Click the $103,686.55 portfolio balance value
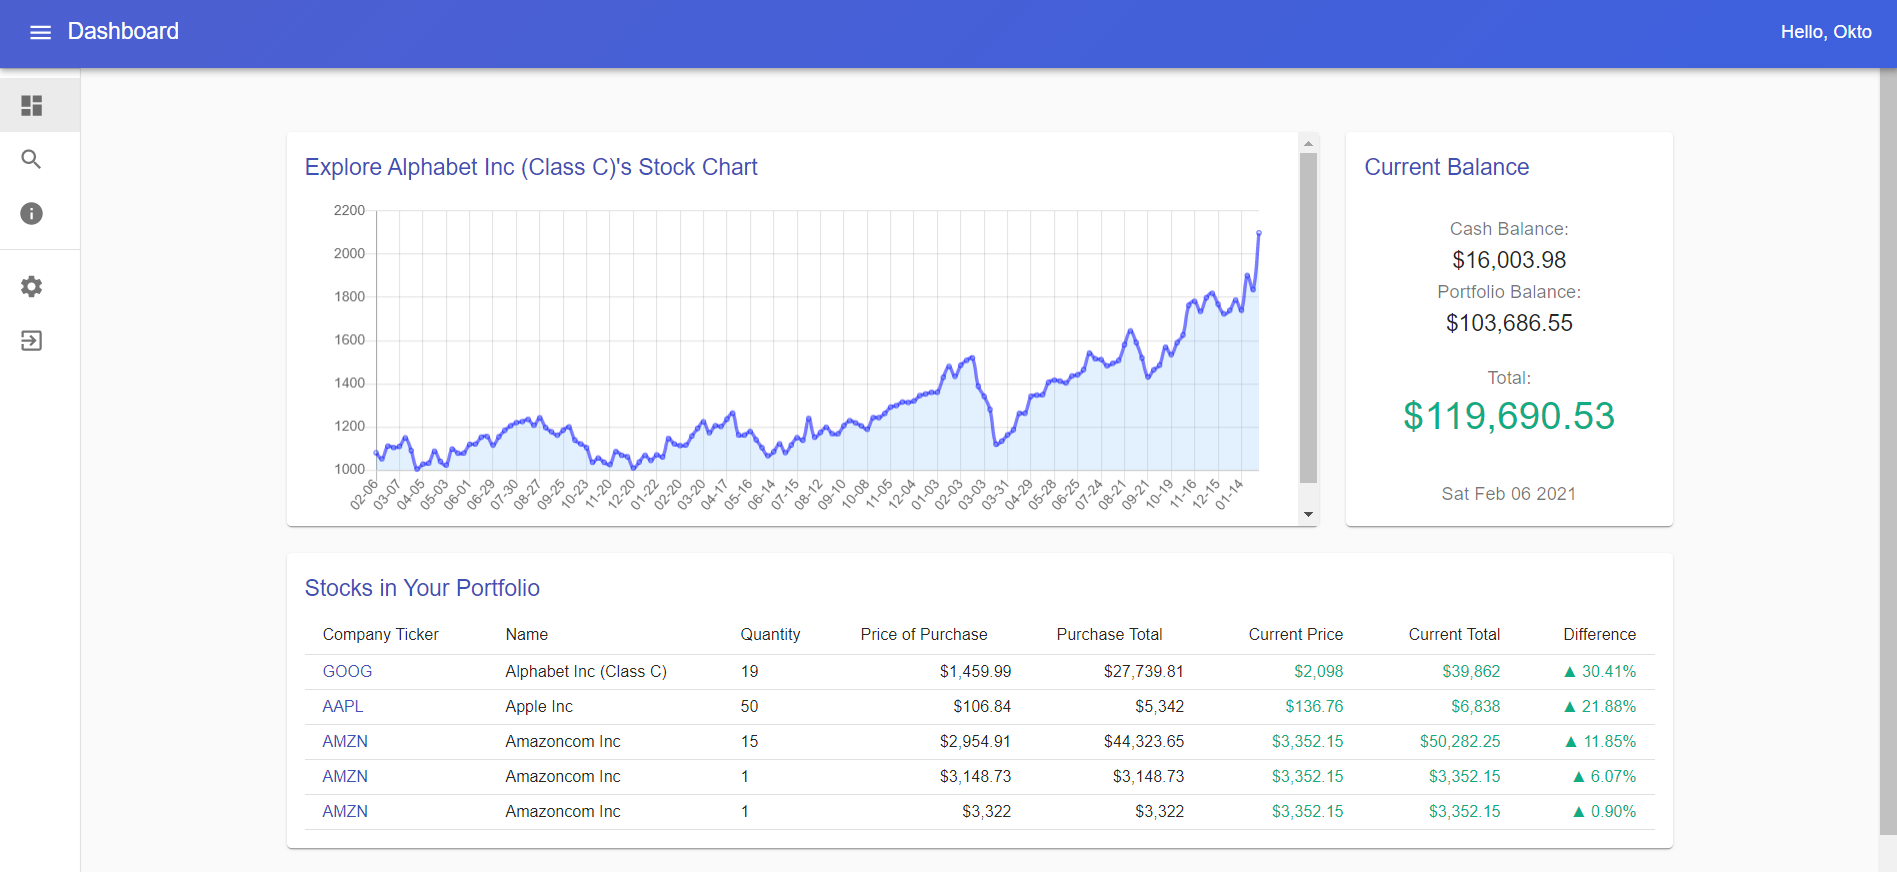 (x=1509, y=323)
